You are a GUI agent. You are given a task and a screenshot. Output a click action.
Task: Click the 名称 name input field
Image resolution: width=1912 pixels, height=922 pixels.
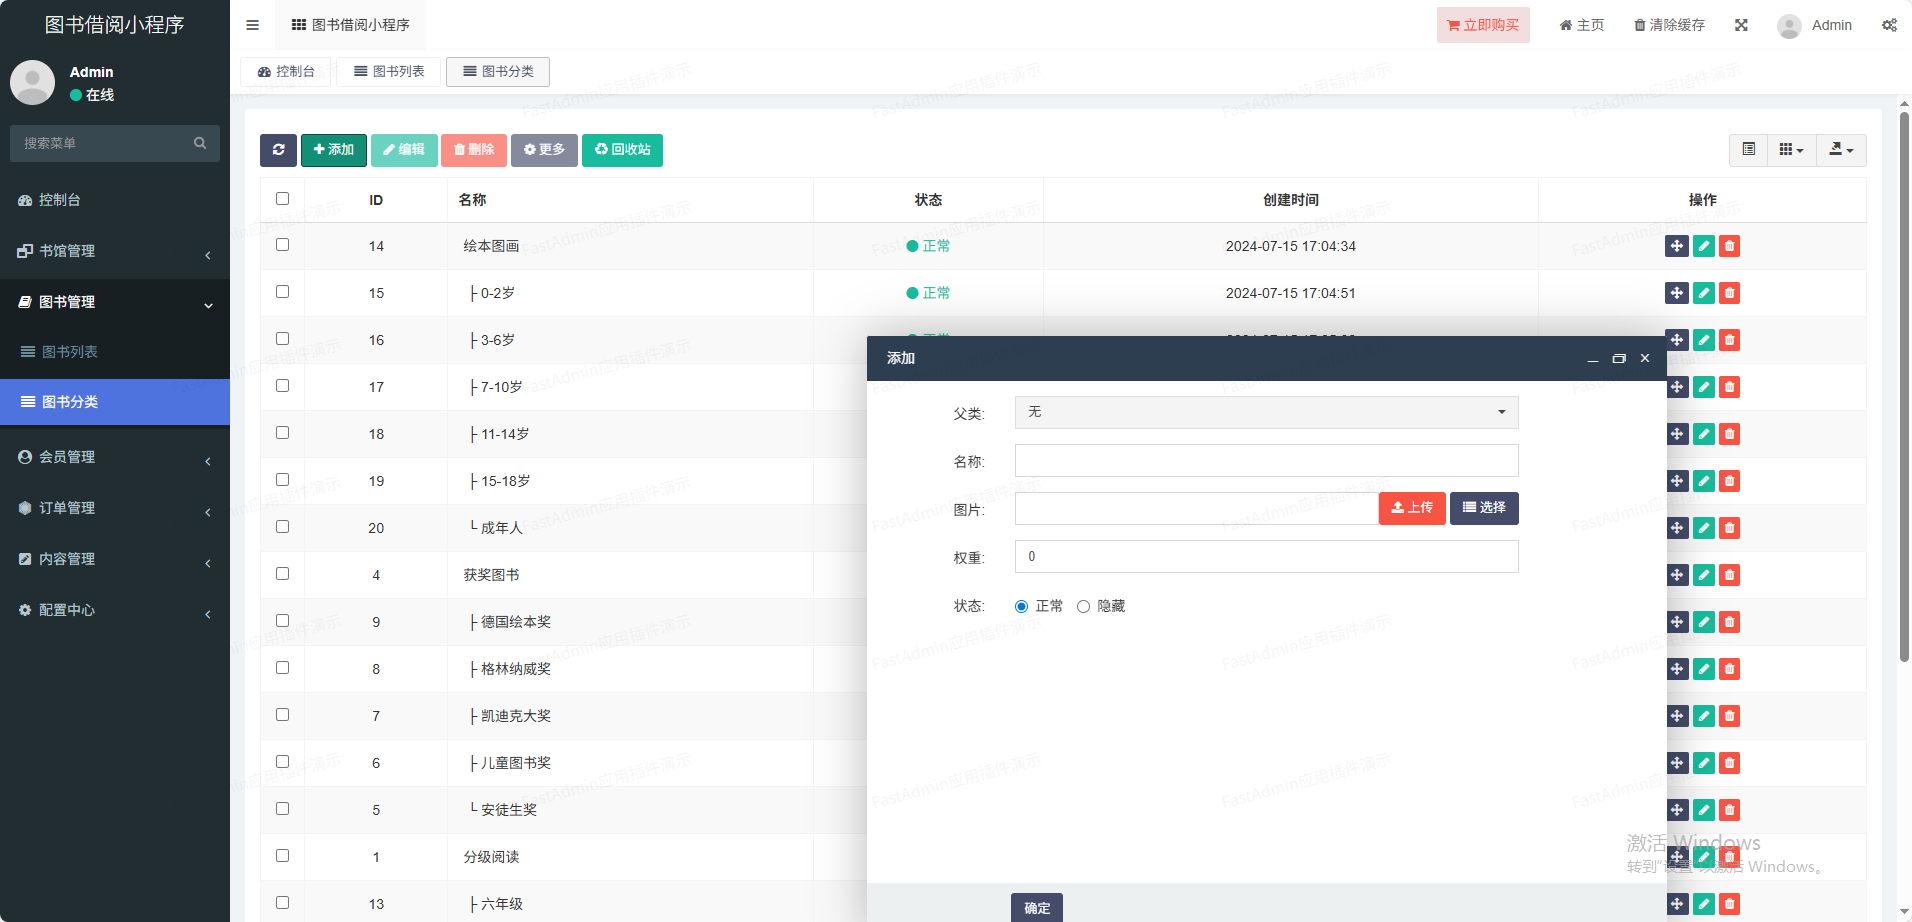(1266, 461)
